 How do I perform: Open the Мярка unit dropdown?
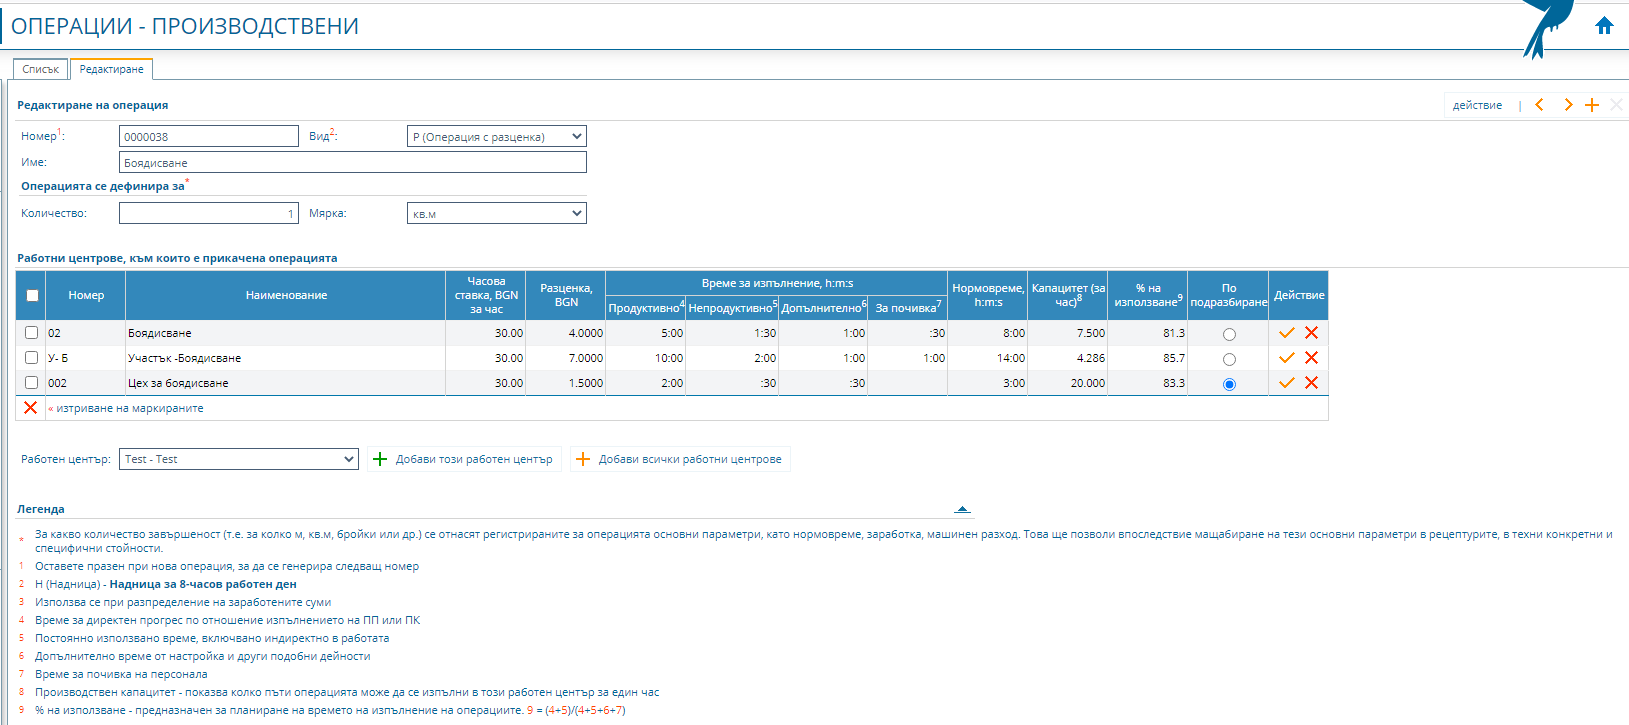[497, 213]
